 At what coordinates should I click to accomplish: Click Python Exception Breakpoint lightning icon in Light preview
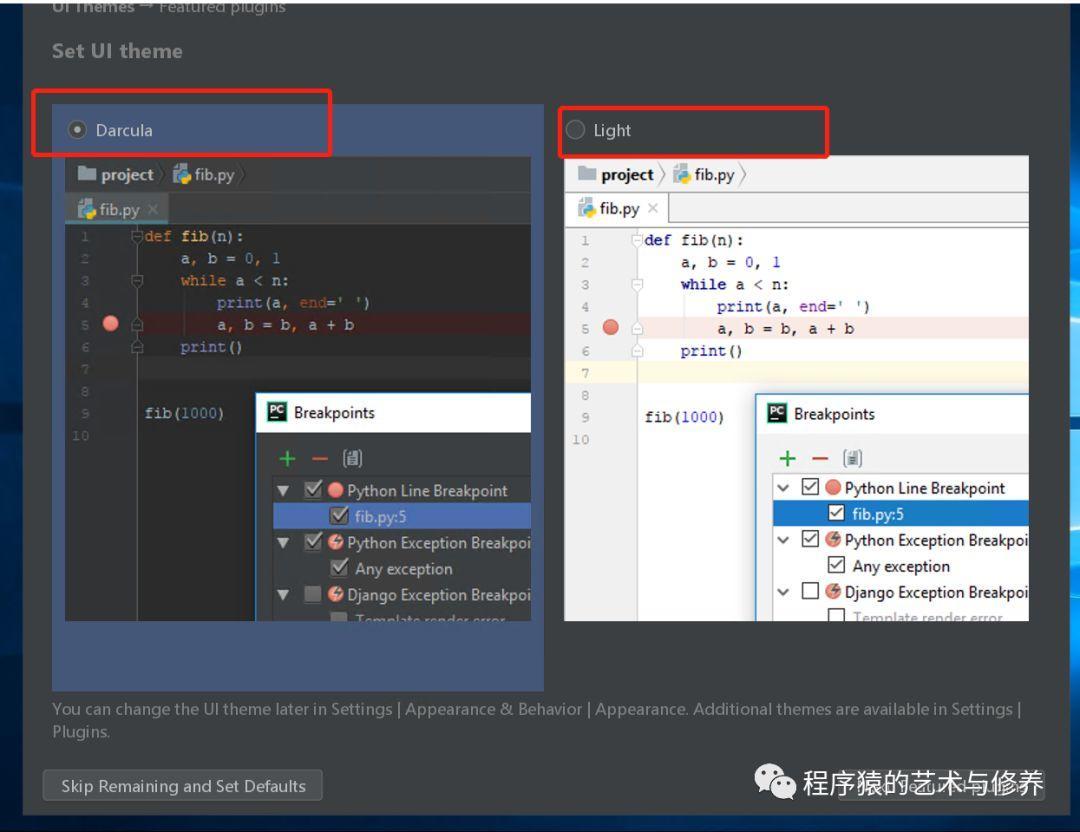click(x=833, y=539)
